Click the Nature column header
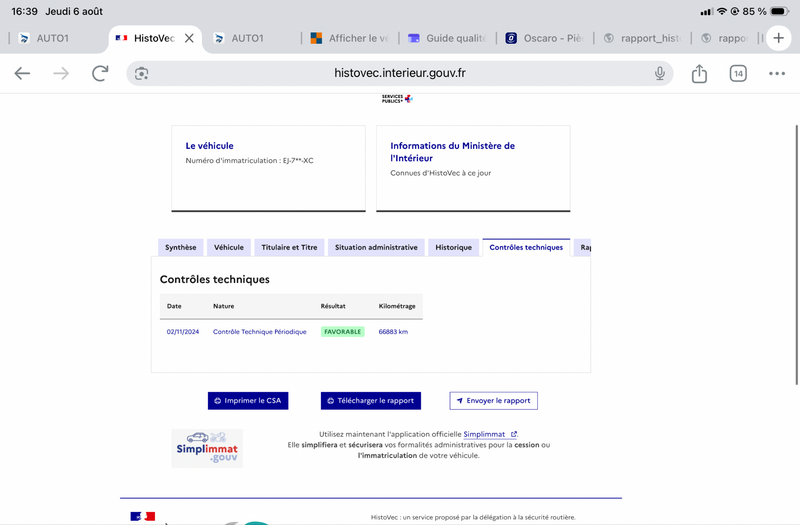The height and width of the screenshot is (525, 800). point(223,306)
